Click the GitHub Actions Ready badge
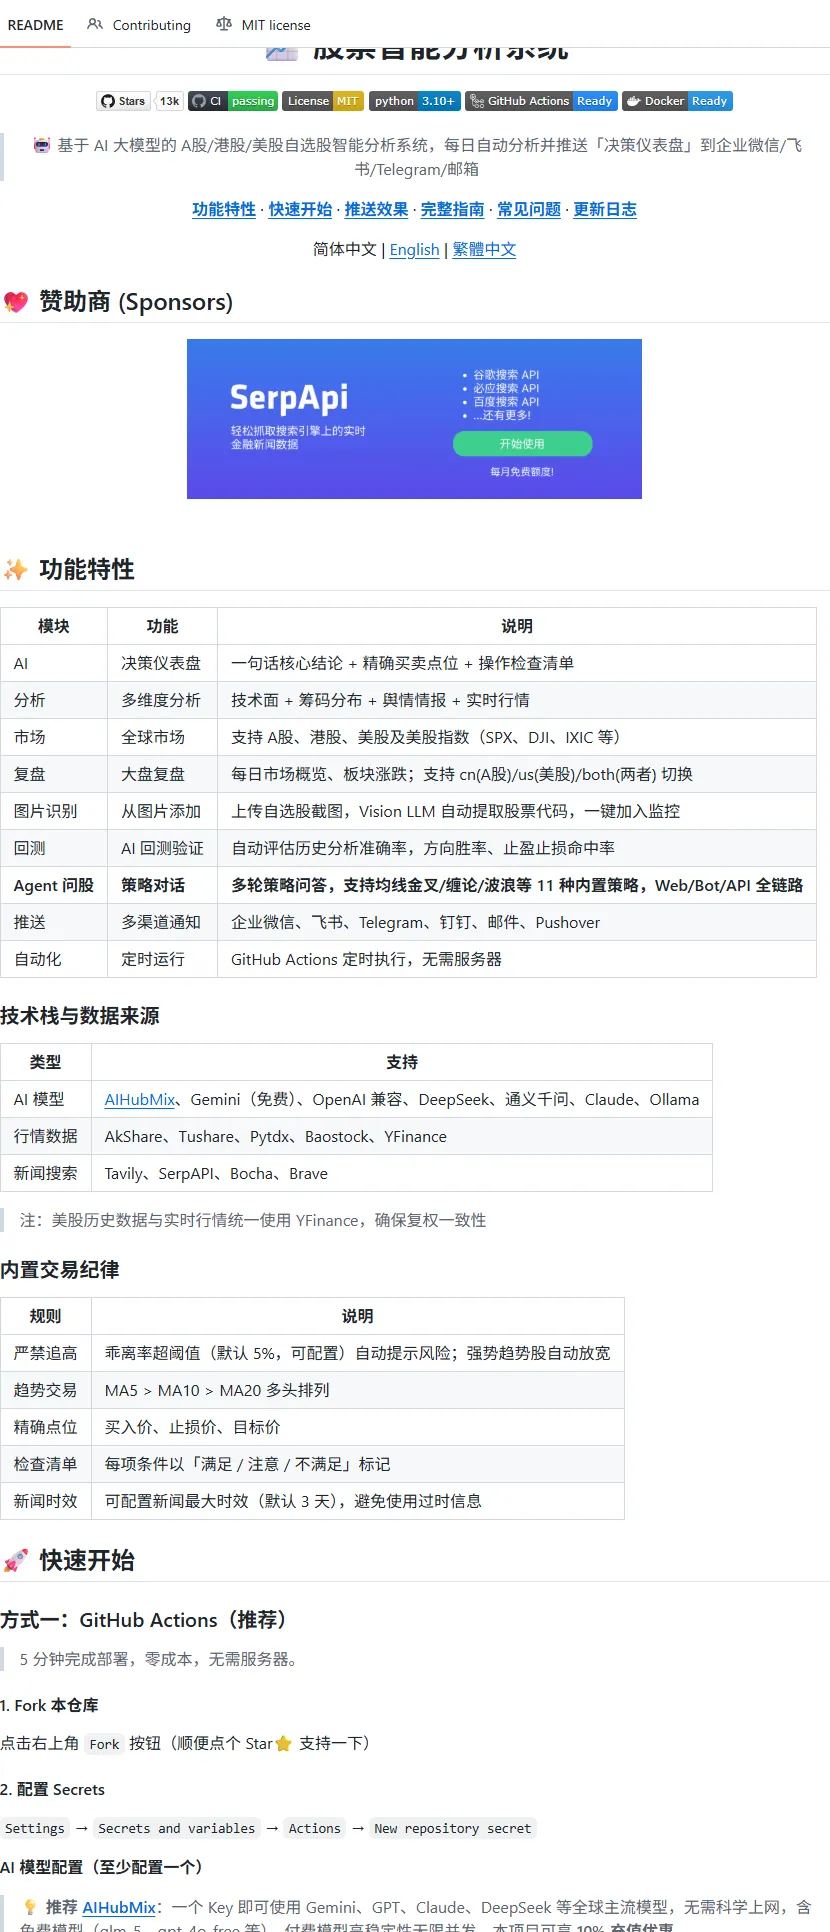The image size is (830, 1932). coord(541,101)
